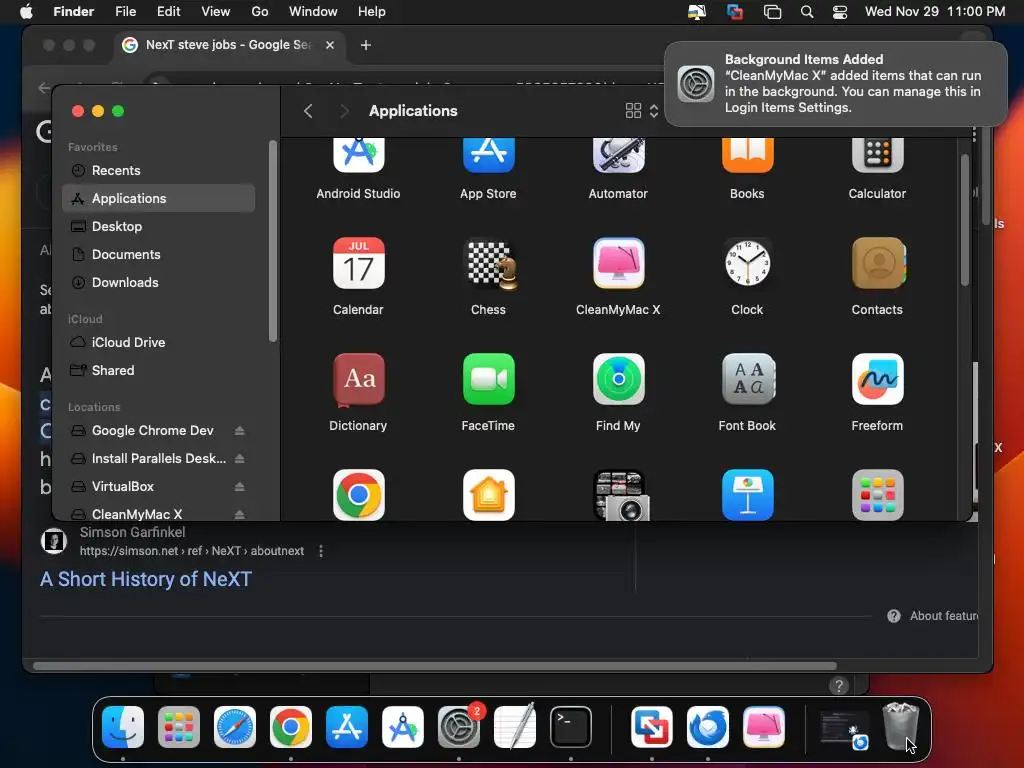Screen dimensions: 1024x768
Task: Select the Keynote app icon
Action: 747,494
